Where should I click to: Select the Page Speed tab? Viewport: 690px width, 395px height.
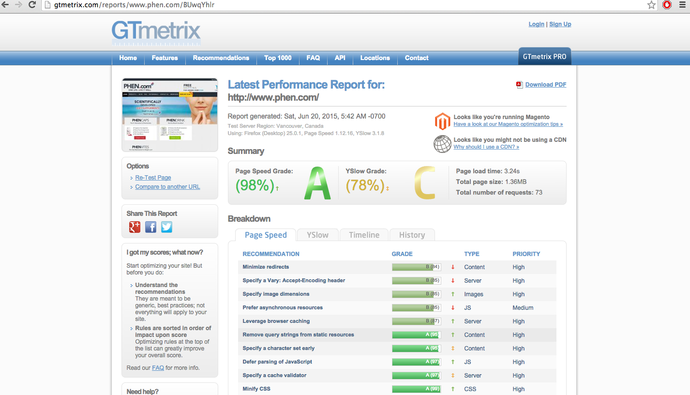pos(265,235)
